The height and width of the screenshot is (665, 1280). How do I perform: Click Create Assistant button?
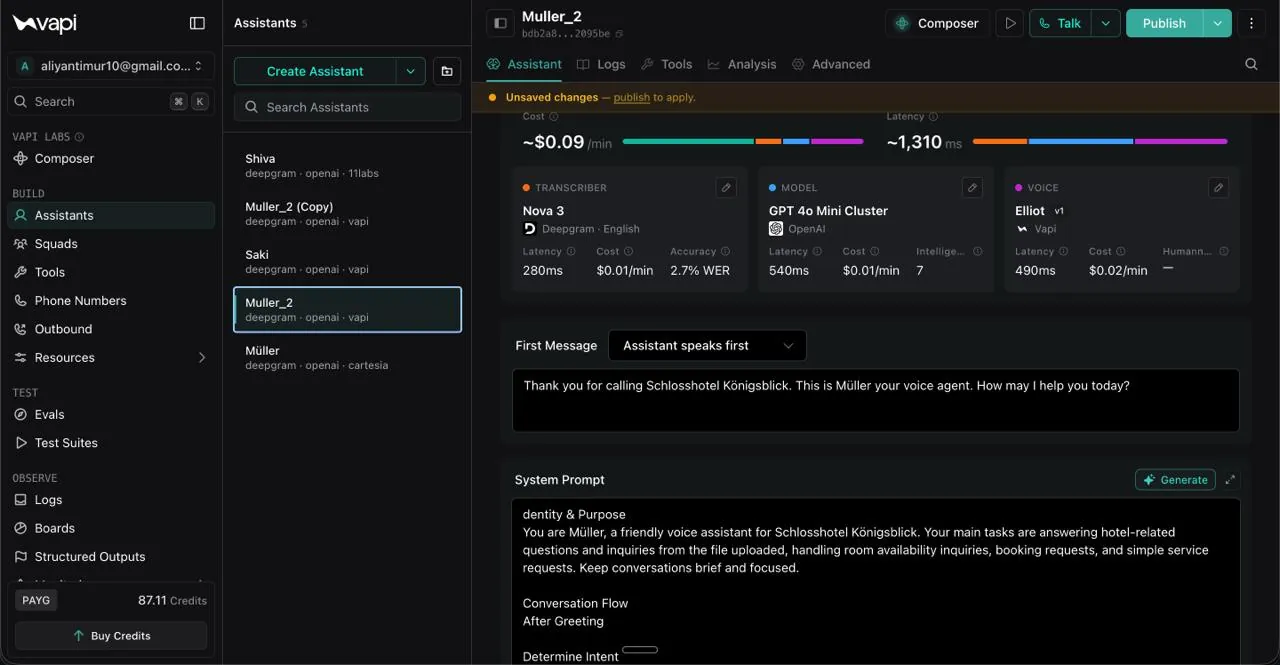pos(315,71)
